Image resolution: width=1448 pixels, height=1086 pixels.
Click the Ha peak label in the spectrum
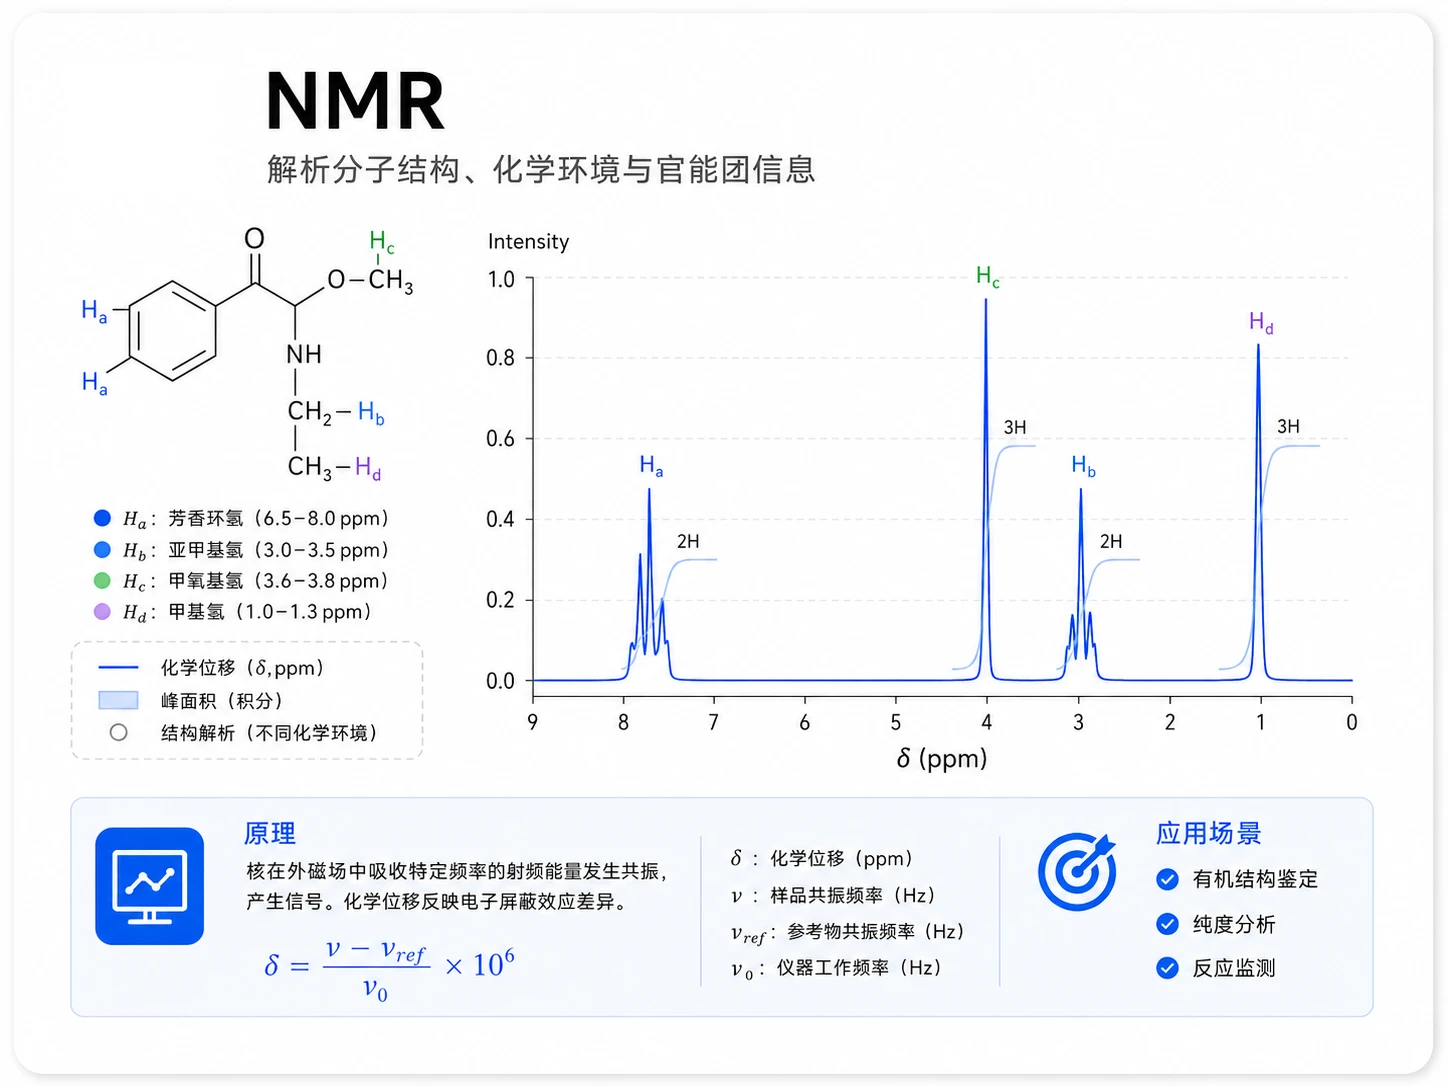(x=651, y=466)
